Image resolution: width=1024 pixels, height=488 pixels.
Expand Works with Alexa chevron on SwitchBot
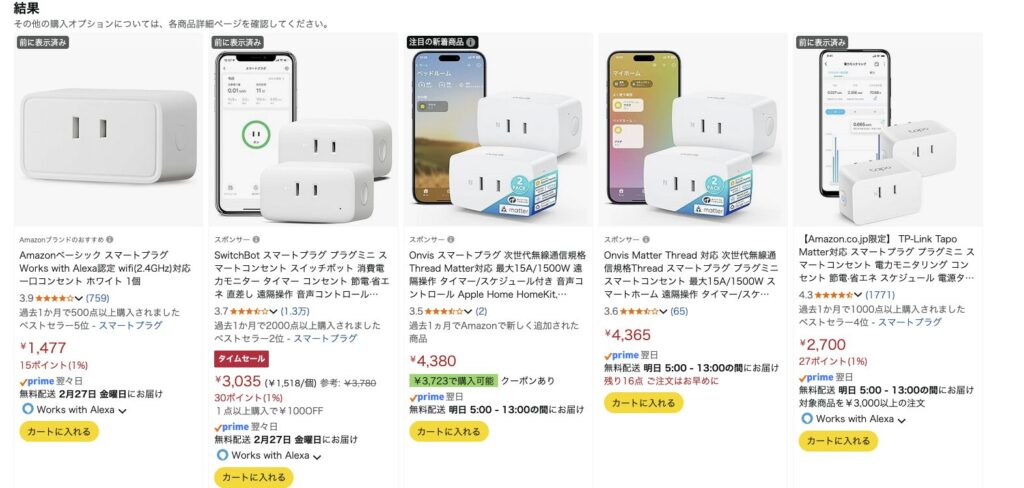click(x=317, y=457)
